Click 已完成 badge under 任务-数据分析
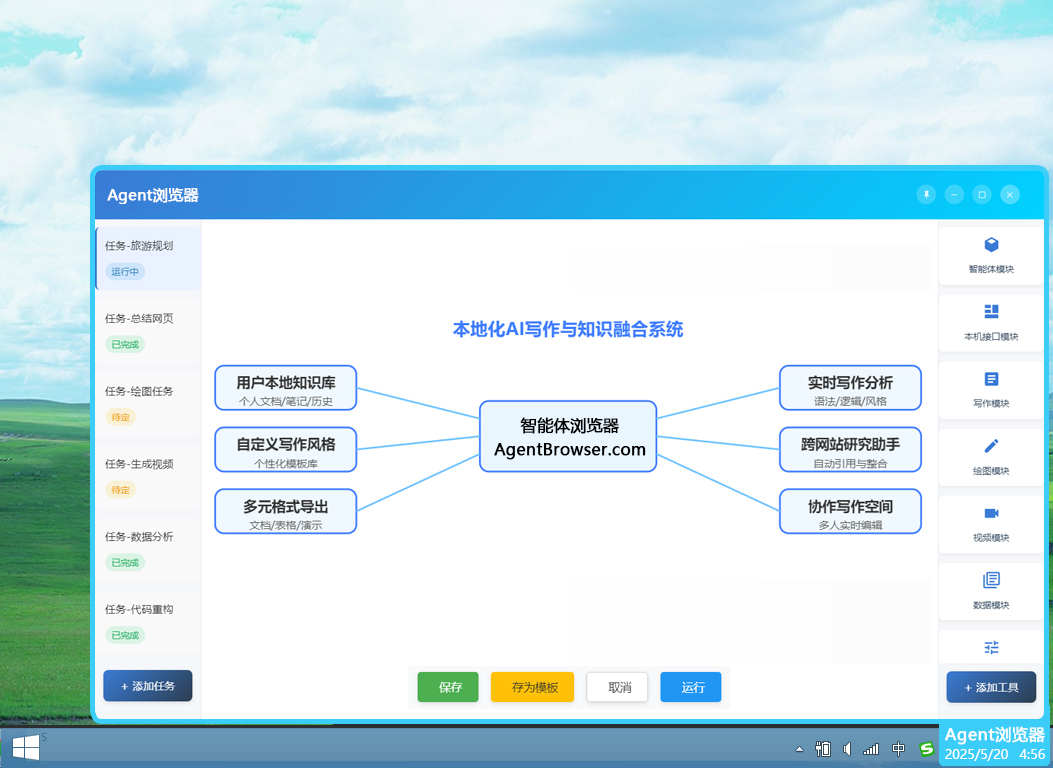The height and width of the screenshot is (768, 1053). pos(125,563)
